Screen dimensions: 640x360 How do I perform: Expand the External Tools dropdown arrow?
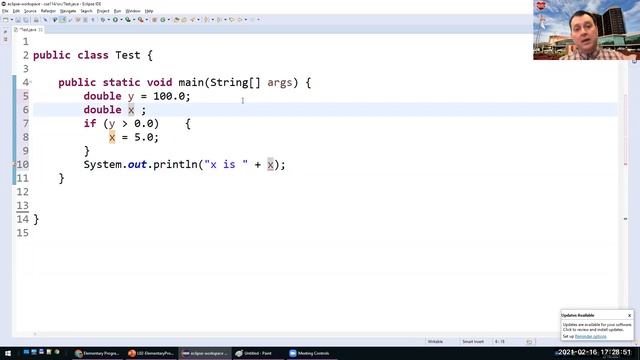coord(147,20)
